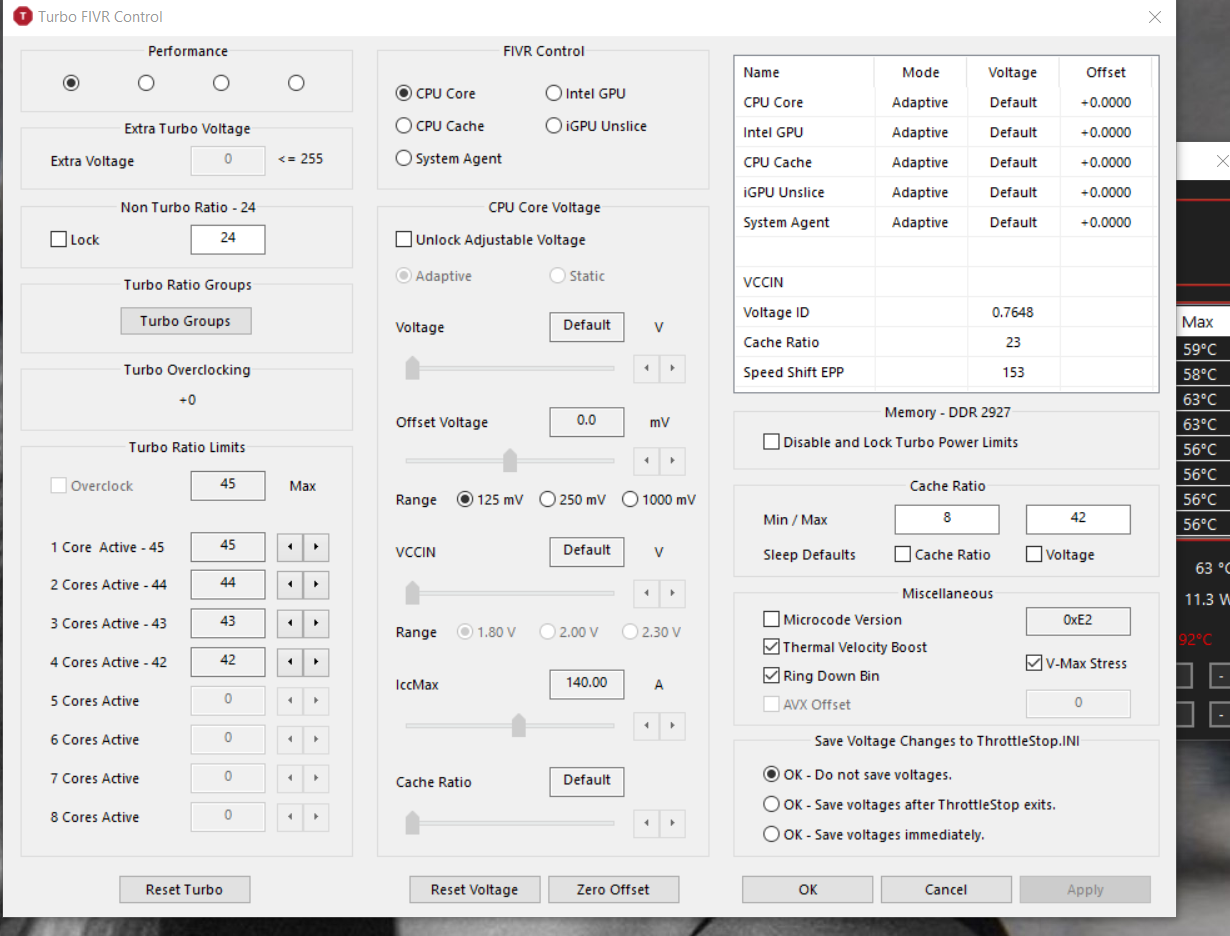Decrease the 2 Cores Active ratio arrow
Viewport: 1230px width, 936px height.
coord(290,585)
